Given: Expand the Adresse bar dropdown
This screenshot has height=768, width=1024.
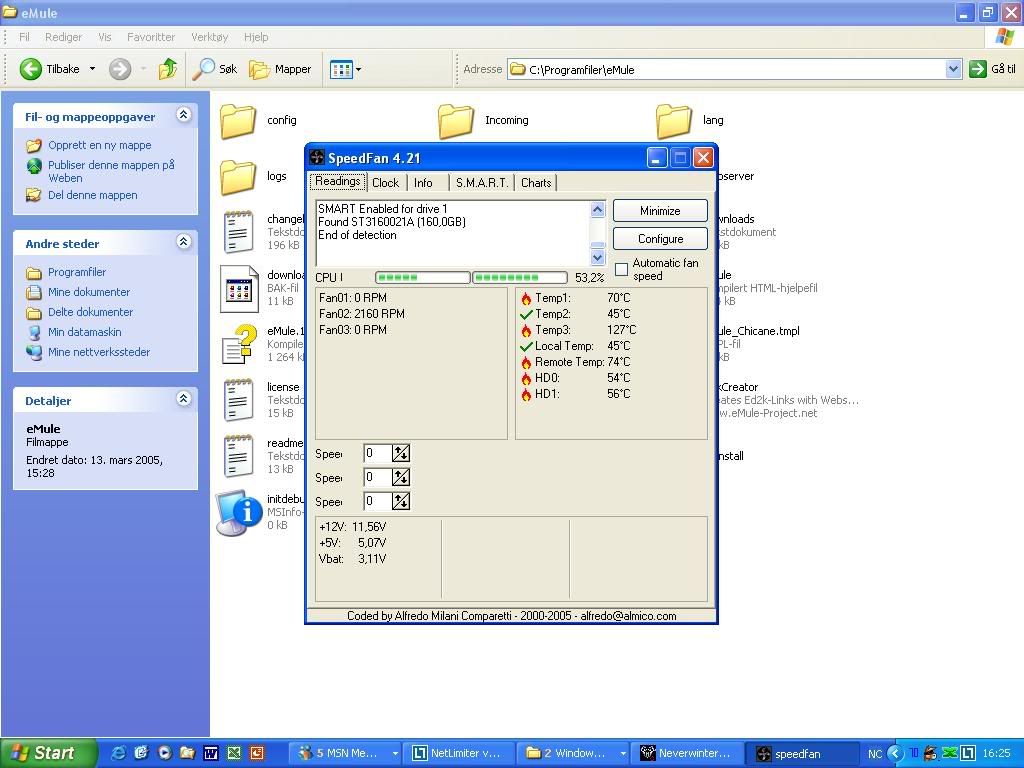Looking at the screenshot, I should 953,69.
